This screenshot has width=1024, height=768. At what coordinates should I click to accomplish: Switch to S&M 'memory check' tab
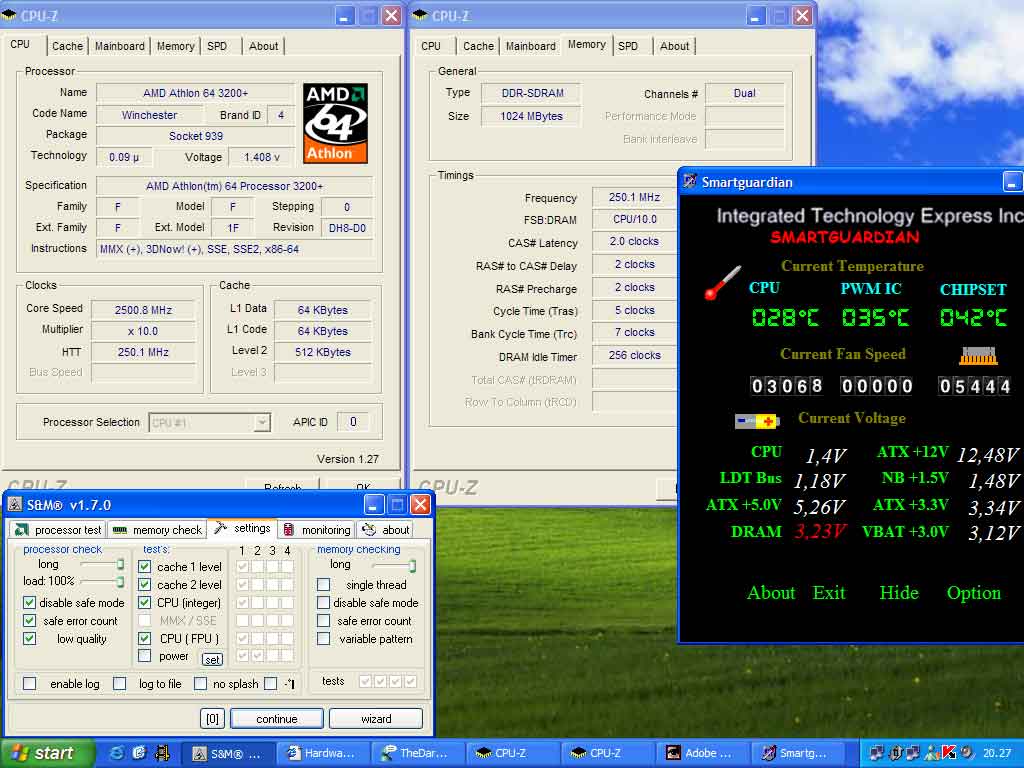[157, 530]
